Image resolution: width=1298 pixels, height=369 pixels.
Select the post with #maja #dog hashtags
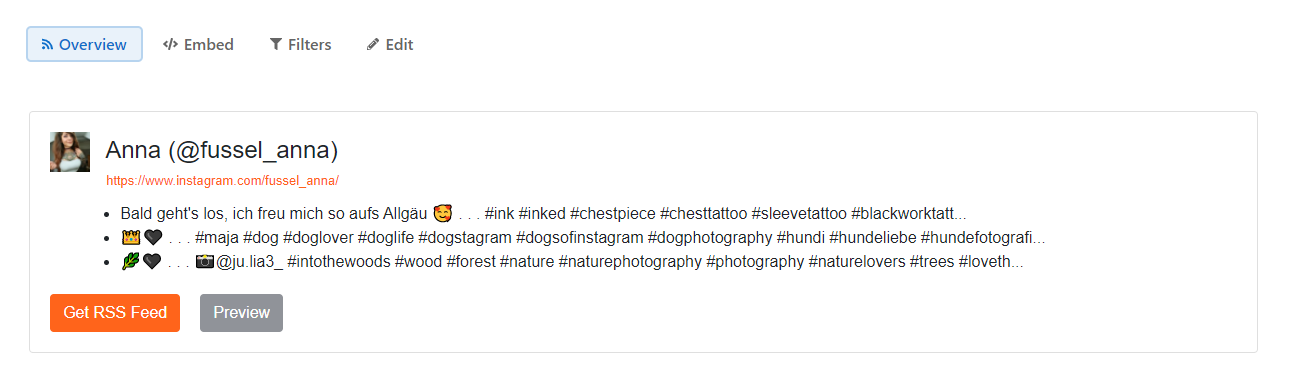(583, 238)
